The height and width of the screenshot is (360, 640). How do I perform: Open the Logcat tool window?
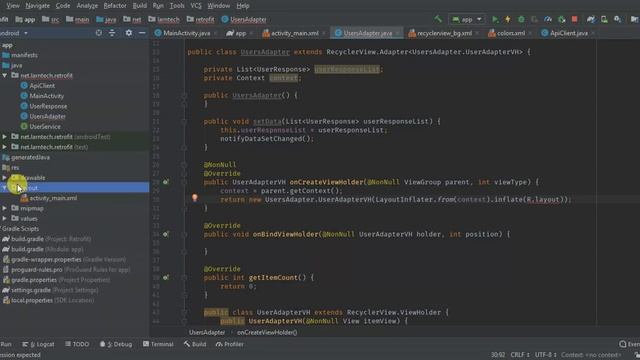(38, 344)
